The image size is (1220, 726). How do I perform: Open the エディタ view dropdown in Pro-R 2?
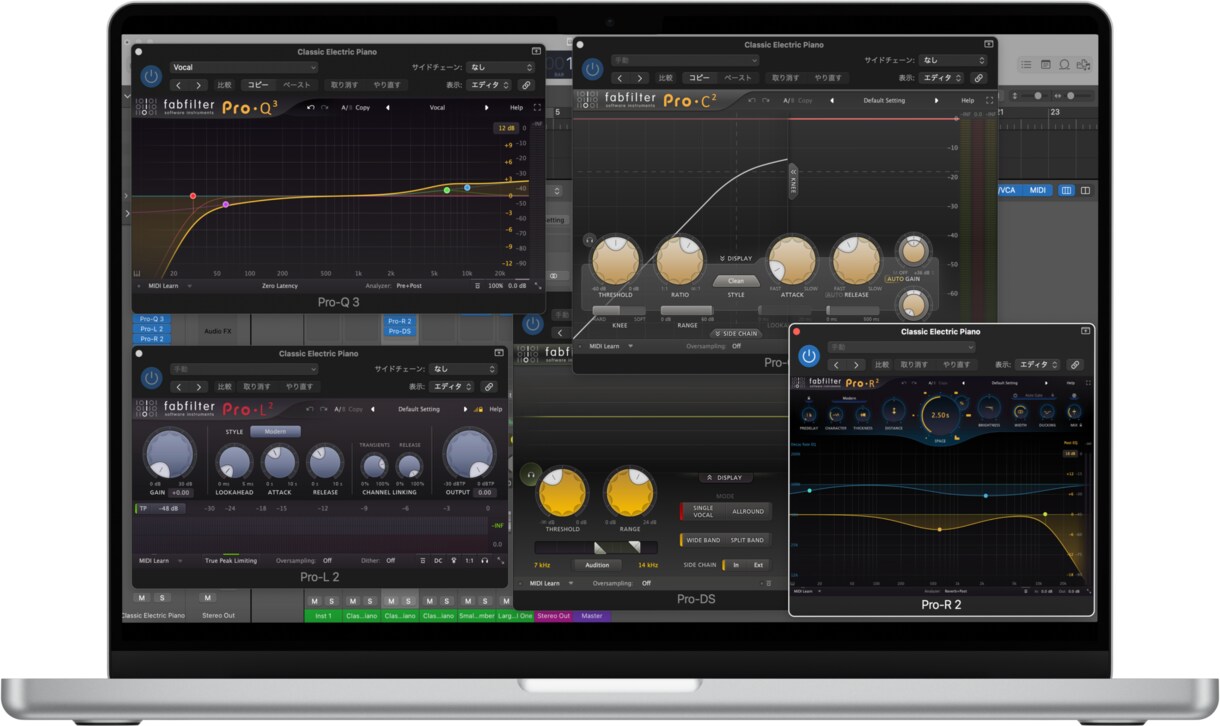pyautogui.click(x=1040, y=365)
